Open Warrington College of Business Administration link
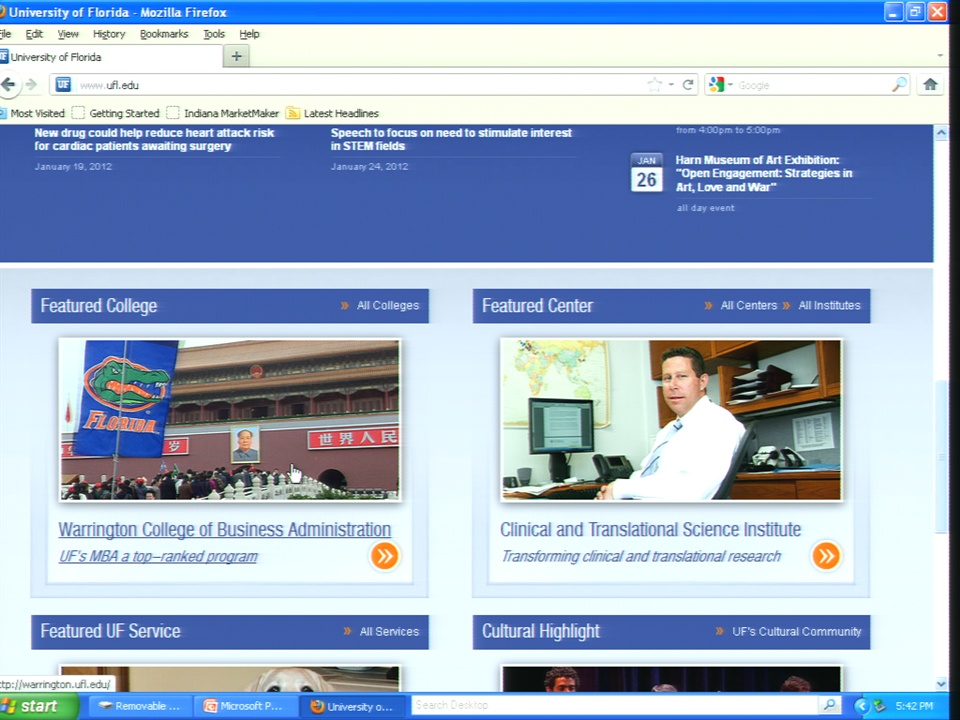Screen dimensions: 960x720 click(225, 530)
